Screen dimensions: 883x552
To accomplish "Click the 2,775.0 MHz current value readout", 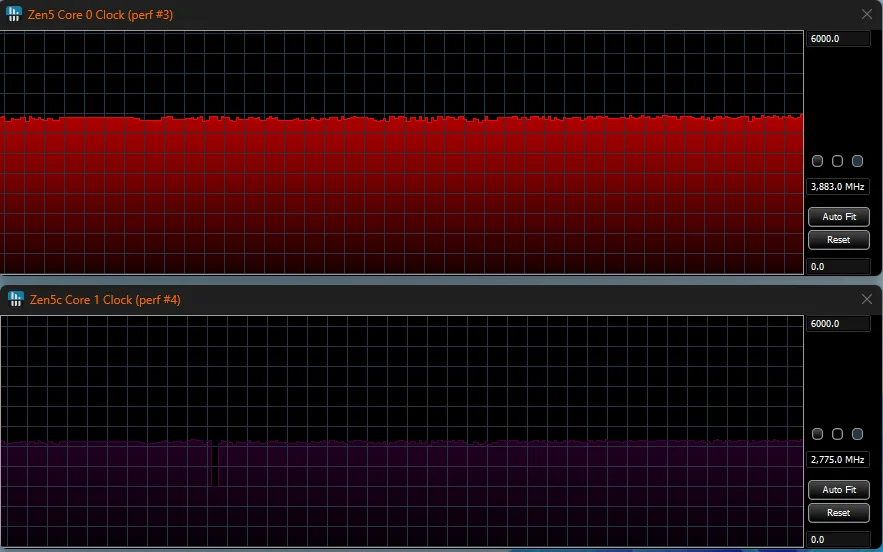I will coord(838,460).
